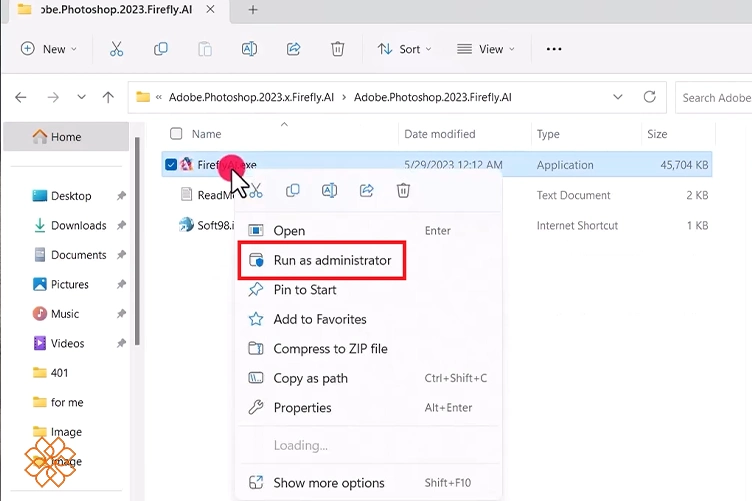Go forward with the right arrow

(x=53, y=97)
